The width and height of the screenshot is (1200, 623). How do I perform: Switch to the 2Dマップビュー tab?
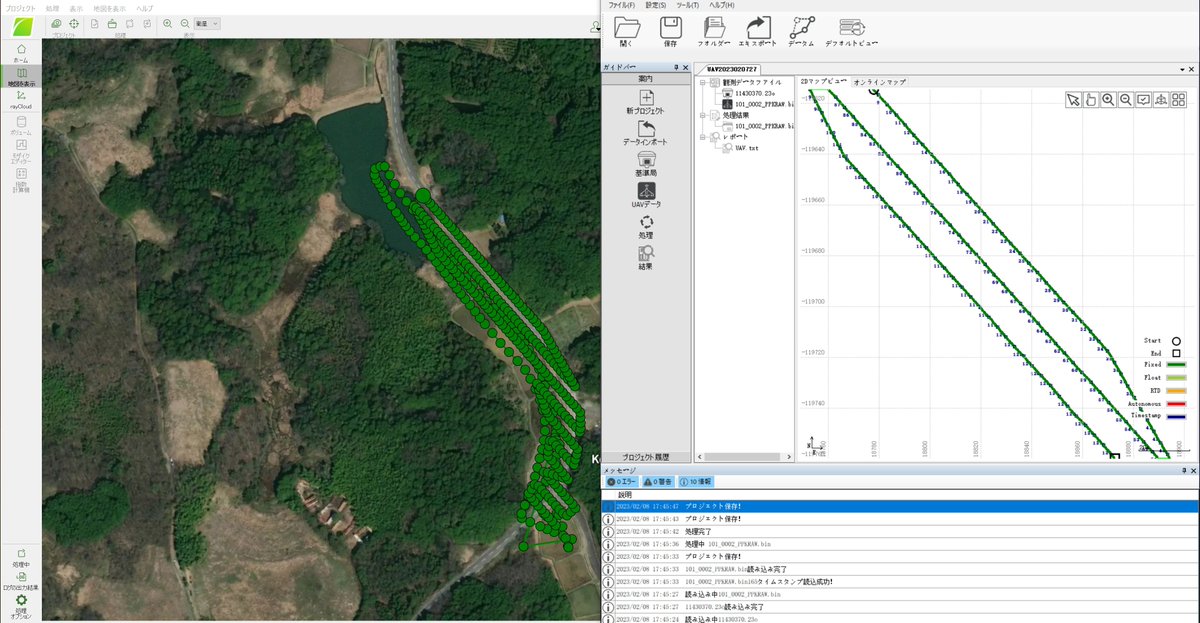click(x=823, y=80)
